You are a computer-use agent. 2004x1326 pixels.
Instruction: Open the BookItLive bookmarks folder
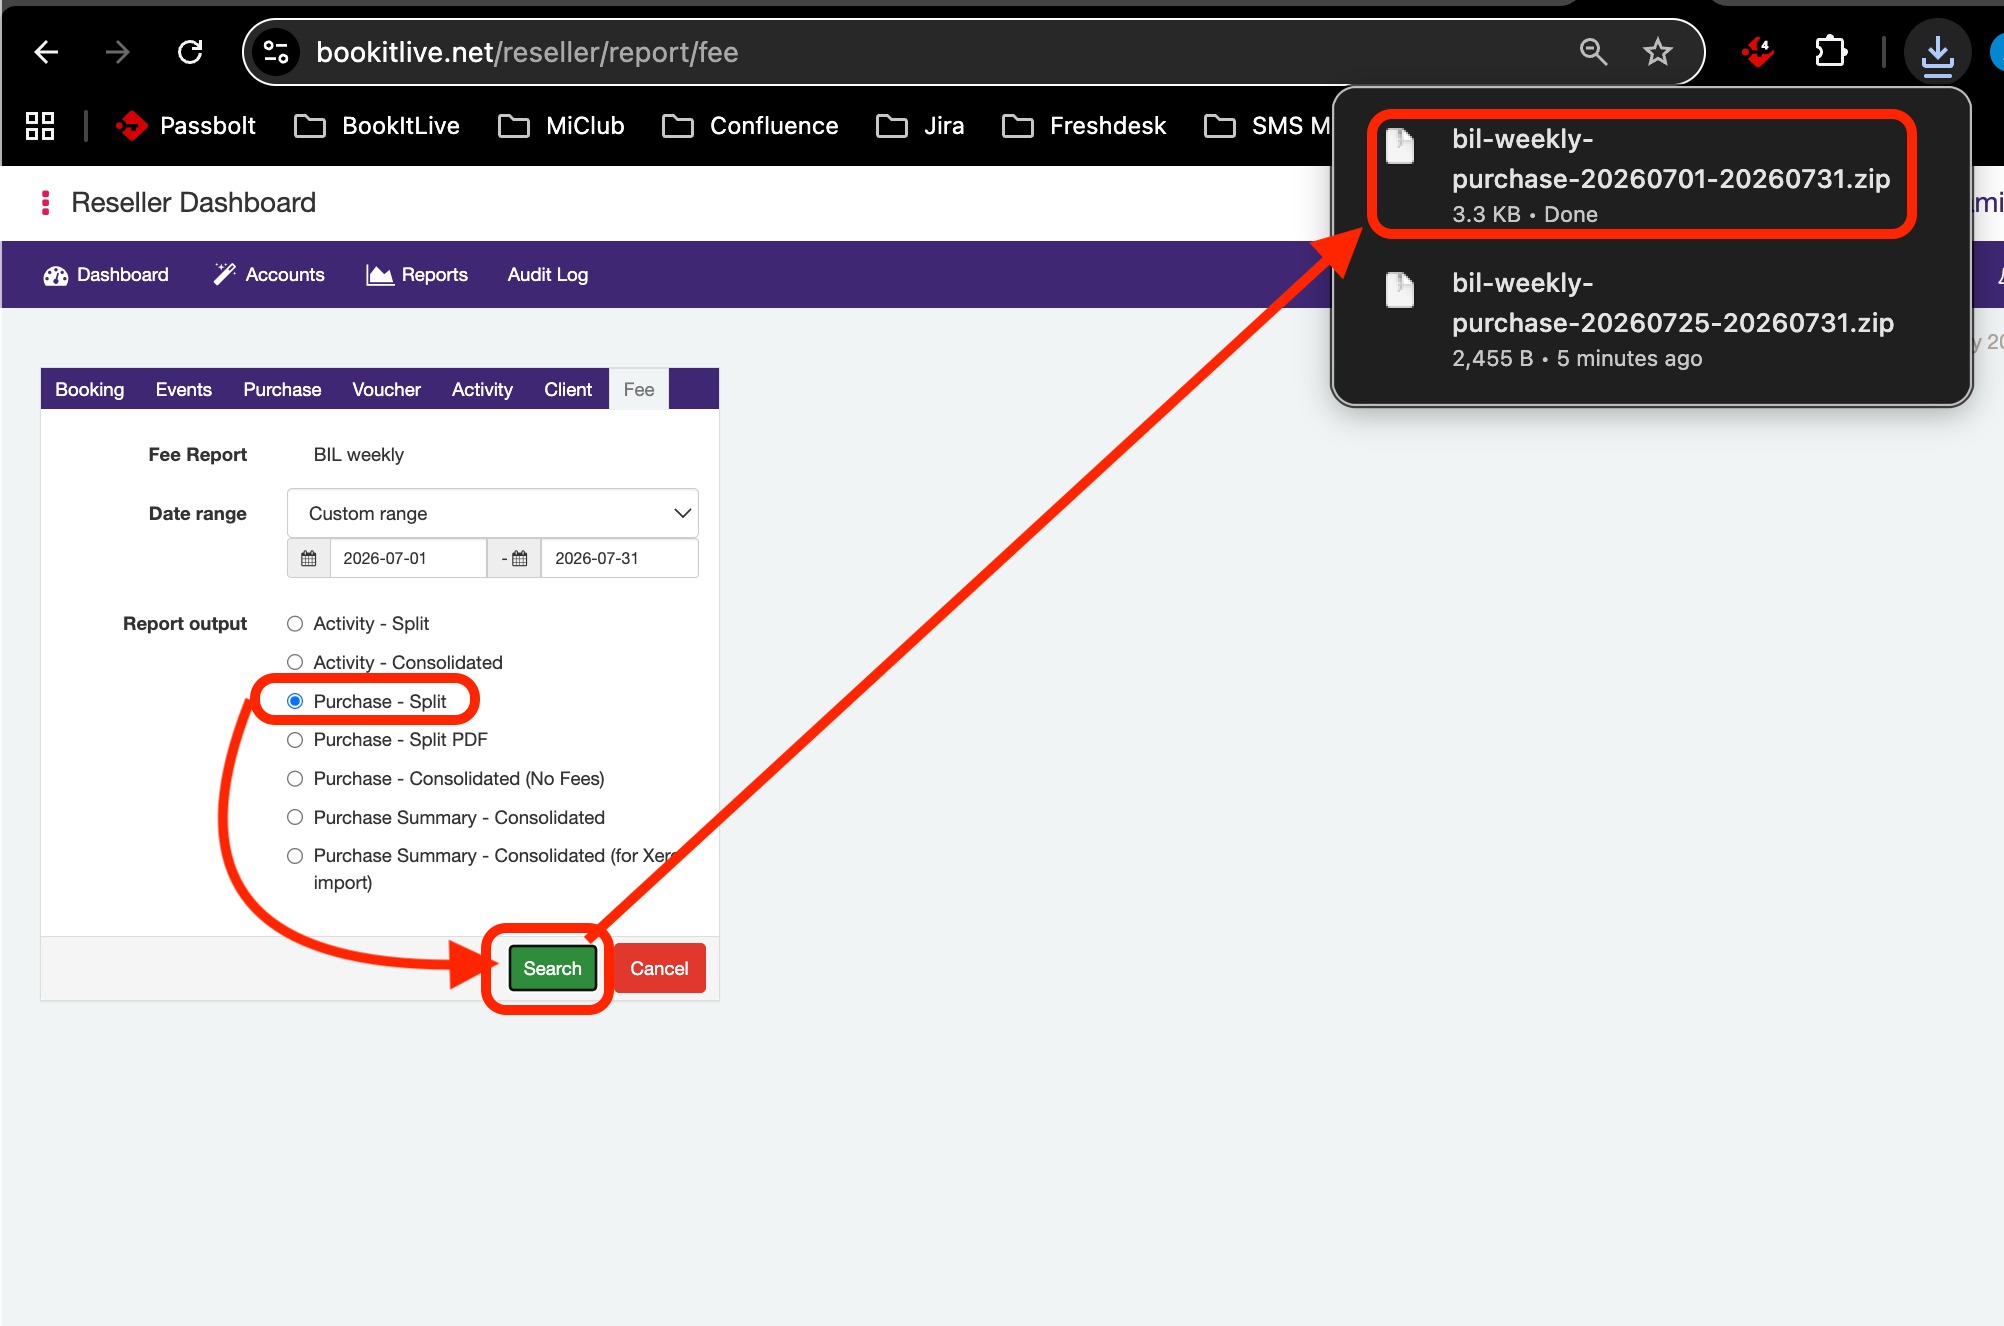[x=377, y=126]
